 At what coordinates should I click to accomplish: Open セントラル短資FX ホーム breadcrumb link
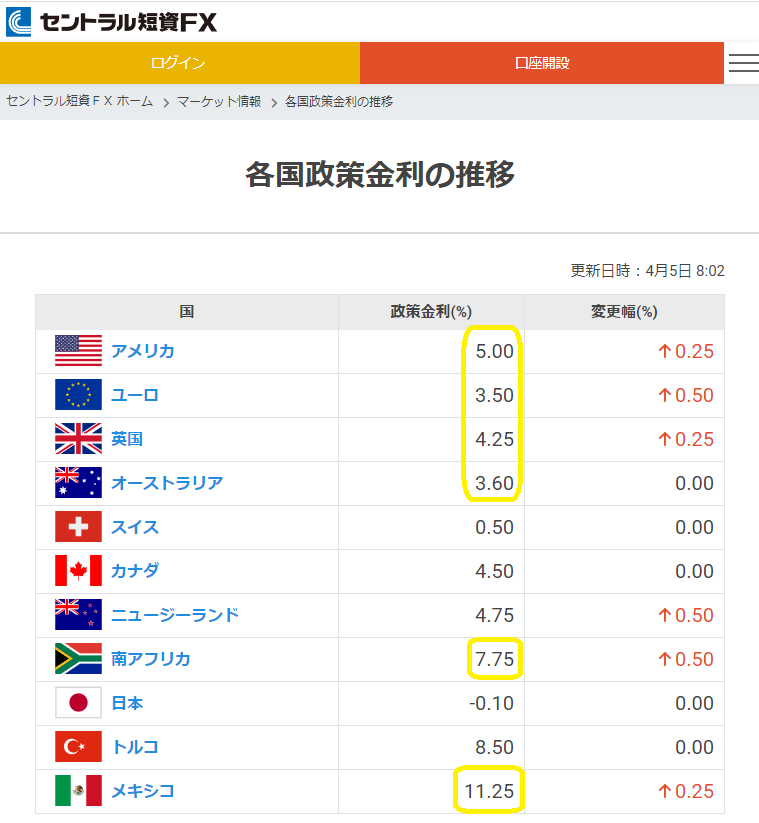(80, 101)
